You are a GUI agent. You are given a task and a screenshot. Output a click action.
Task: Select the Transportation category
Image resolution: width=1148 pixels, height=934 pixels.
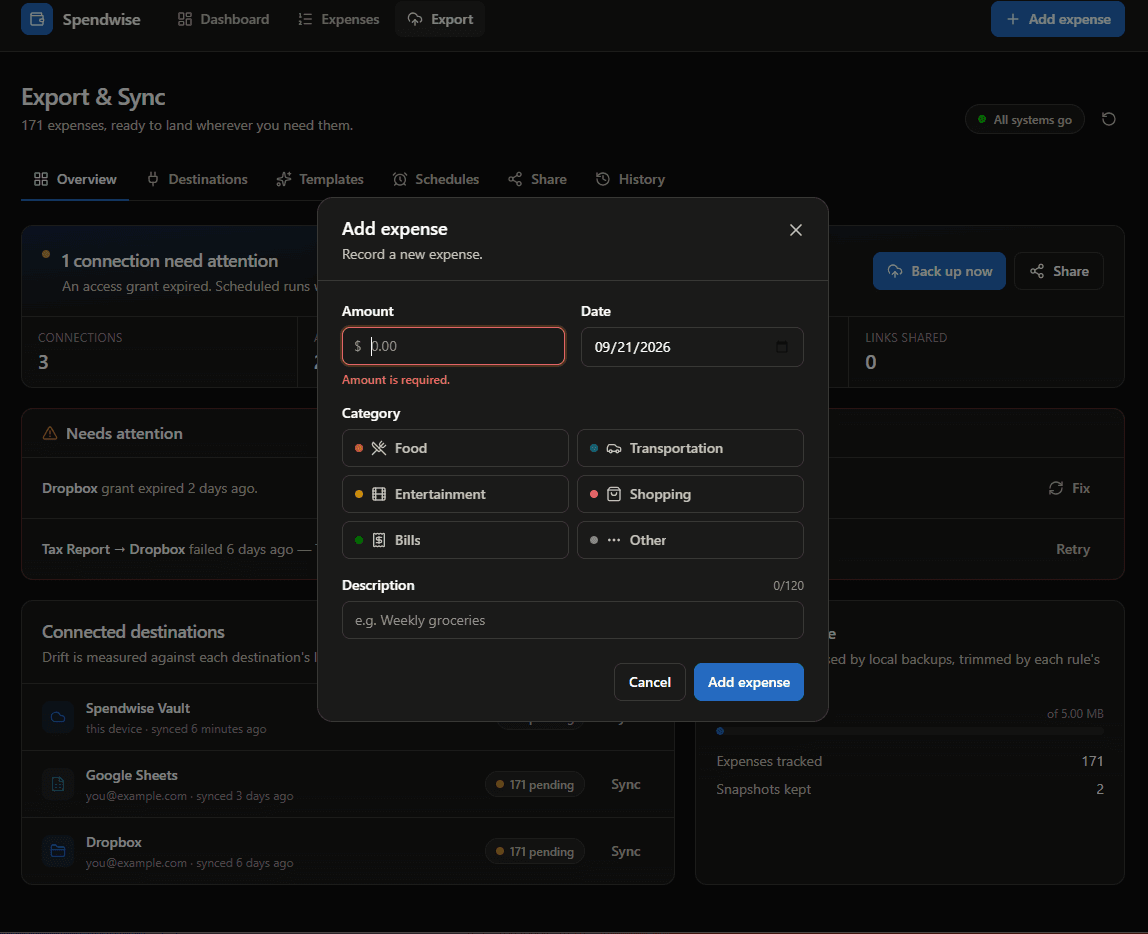(690, 448)
